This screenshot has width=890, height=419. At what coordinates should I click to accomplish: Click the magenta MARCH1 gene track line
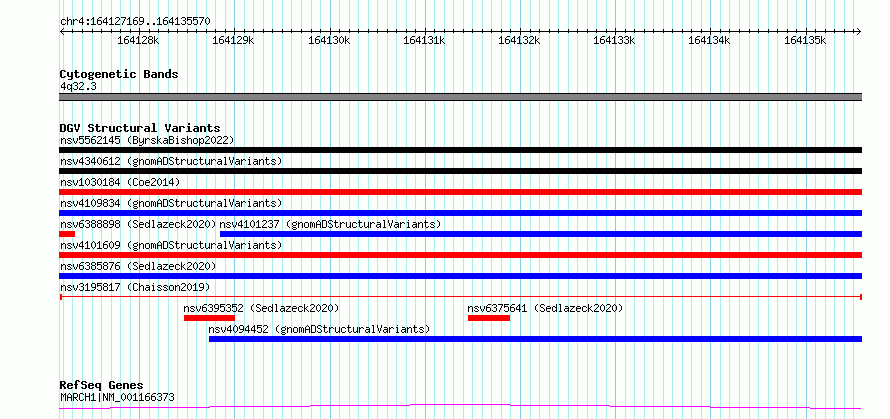coord(460,407)
